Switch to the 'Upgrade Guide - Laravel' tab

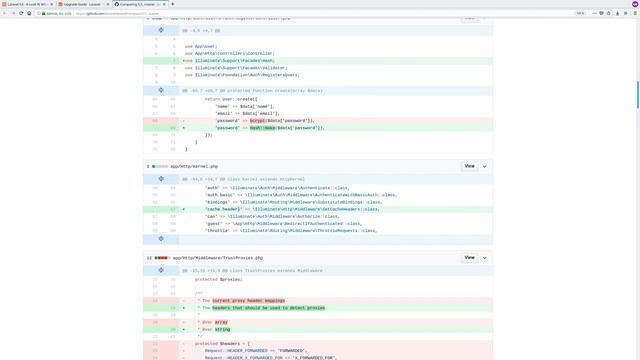(84, 4)
